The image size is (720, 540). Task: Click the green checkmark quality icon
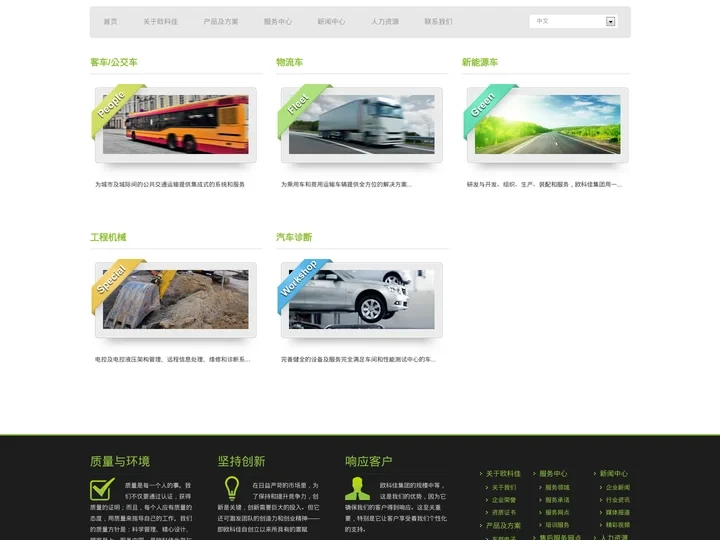coord(102,489)
